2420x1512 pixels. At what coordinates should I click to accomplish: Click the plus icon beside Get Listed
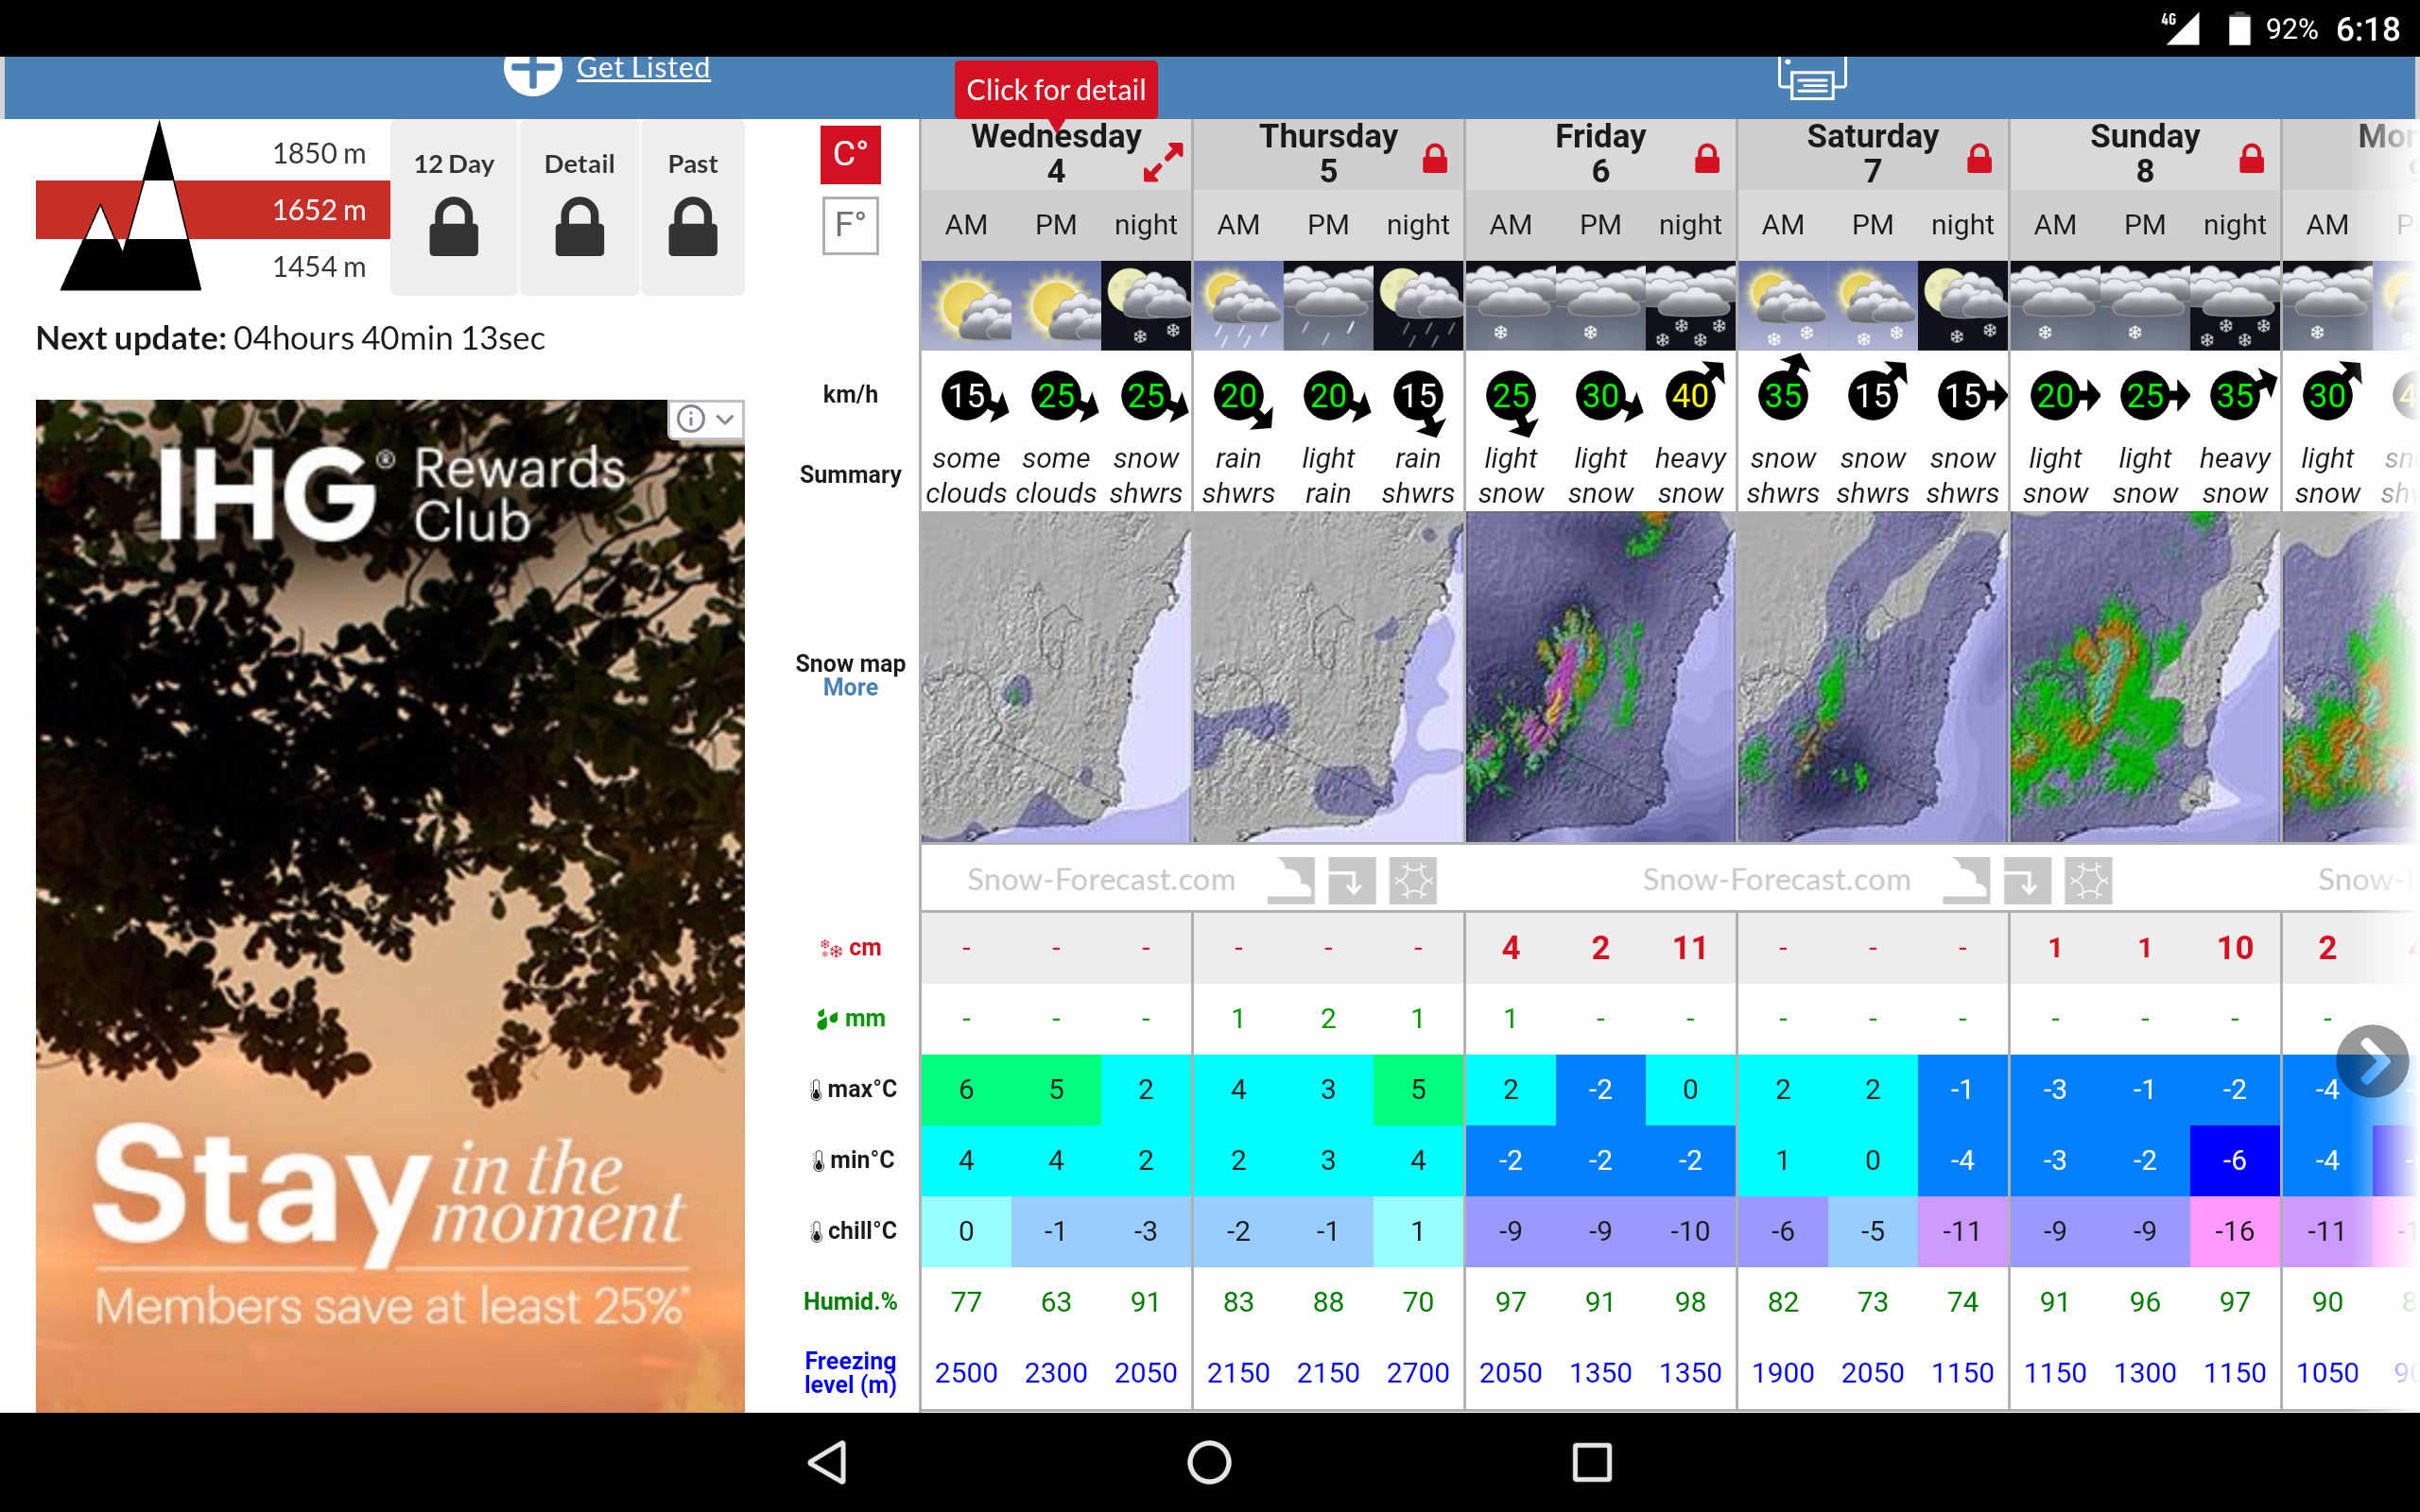click(x=532, y=72)
